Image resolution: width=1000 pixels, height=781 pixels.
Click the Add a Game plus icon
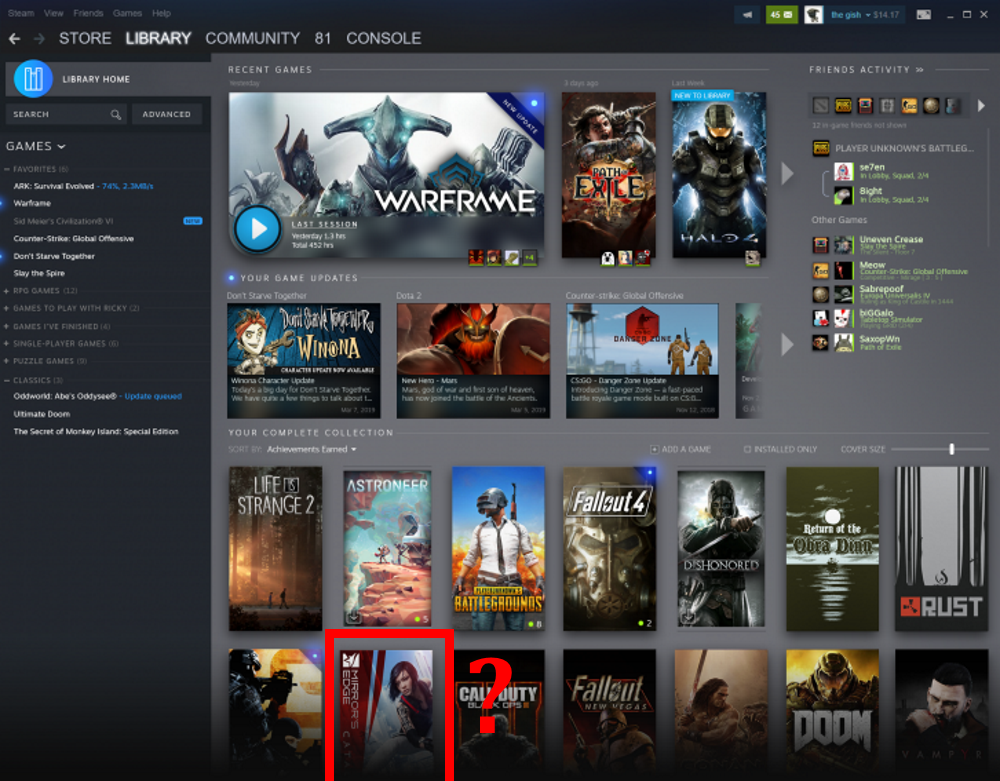[654, 450]
